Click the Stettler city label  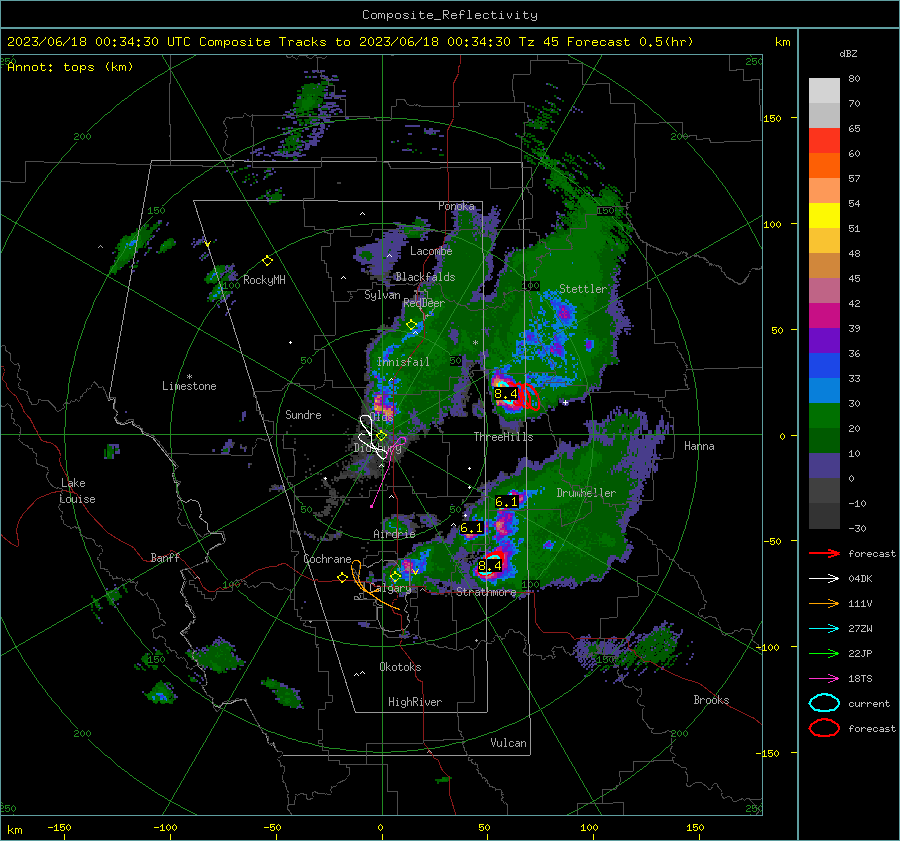pyautogui.click(x=583, y=289)
